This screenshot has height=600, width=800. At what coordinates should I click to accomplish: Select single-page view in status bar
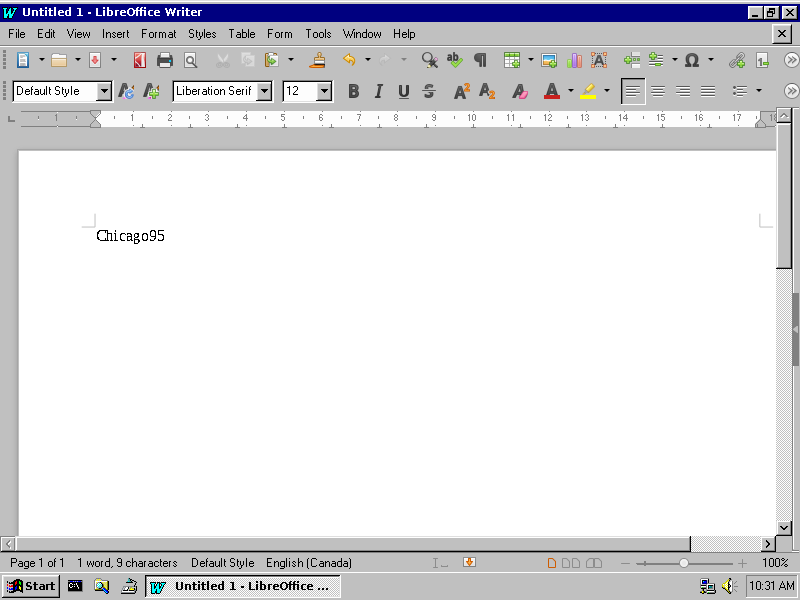(552, 563)
